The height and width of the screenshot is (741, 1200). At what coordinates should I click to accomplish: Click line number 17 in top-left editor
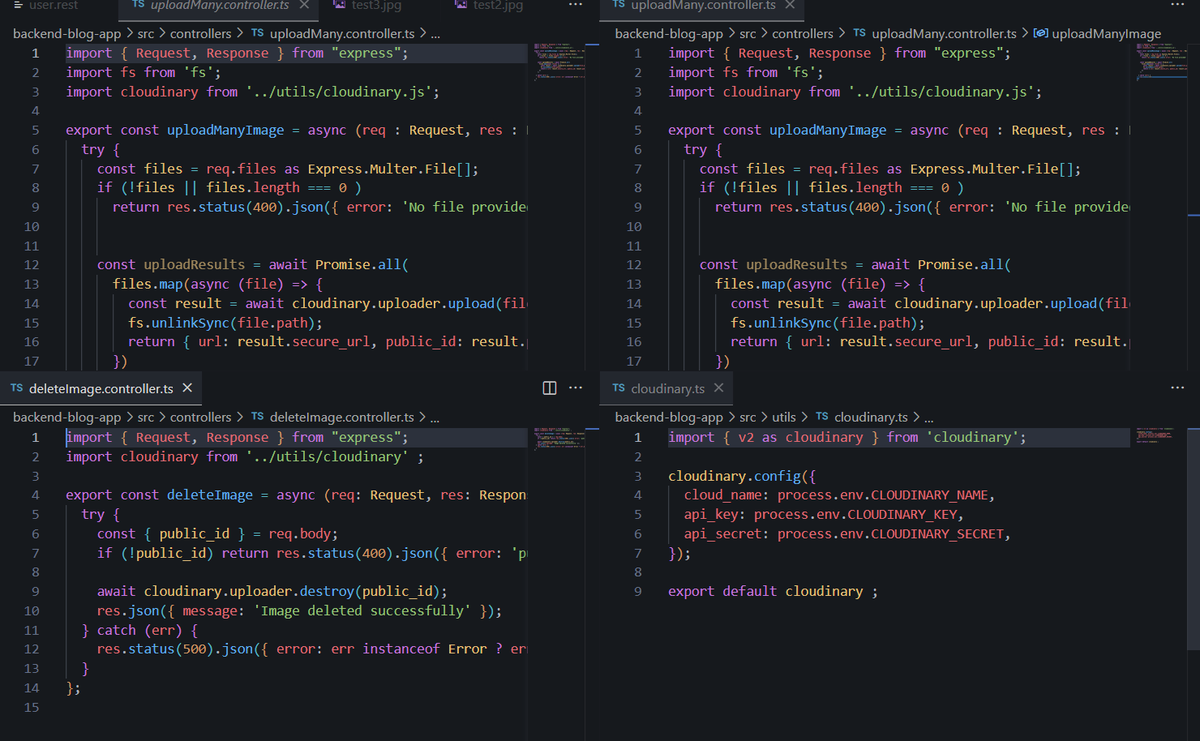point(30,361)
